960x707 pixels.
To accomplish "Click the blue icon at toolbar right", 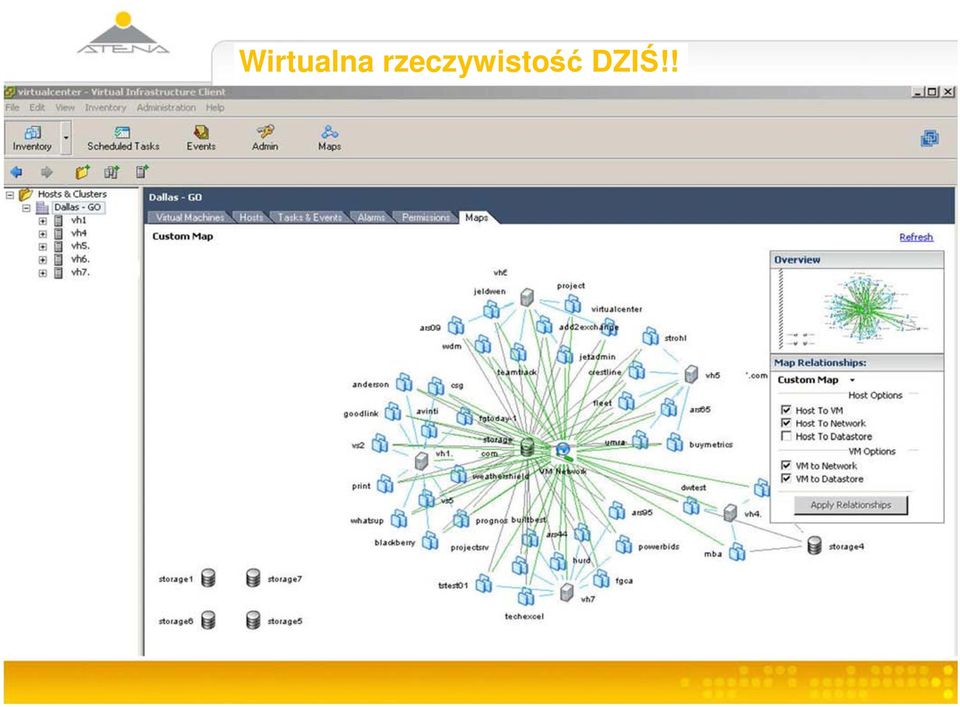I will point(929,138).
